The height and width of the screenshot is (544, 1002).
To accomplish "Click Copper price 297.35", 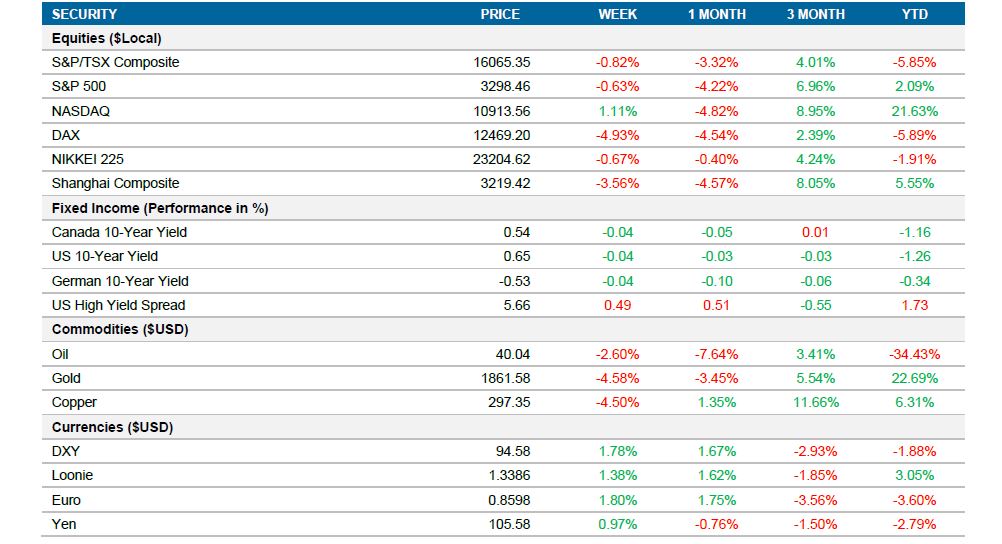I will point(509,403).
